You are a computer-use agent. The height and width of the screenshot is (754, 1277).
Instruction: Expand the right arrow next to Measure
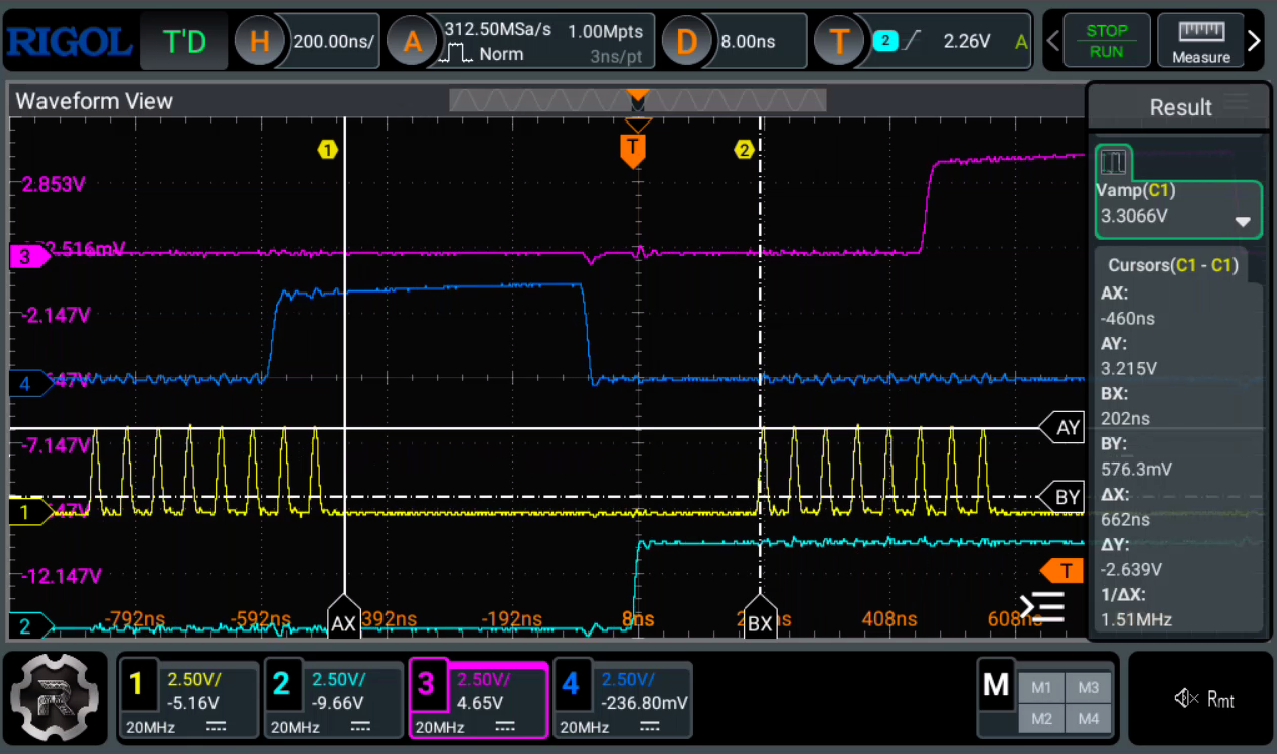1254,41
